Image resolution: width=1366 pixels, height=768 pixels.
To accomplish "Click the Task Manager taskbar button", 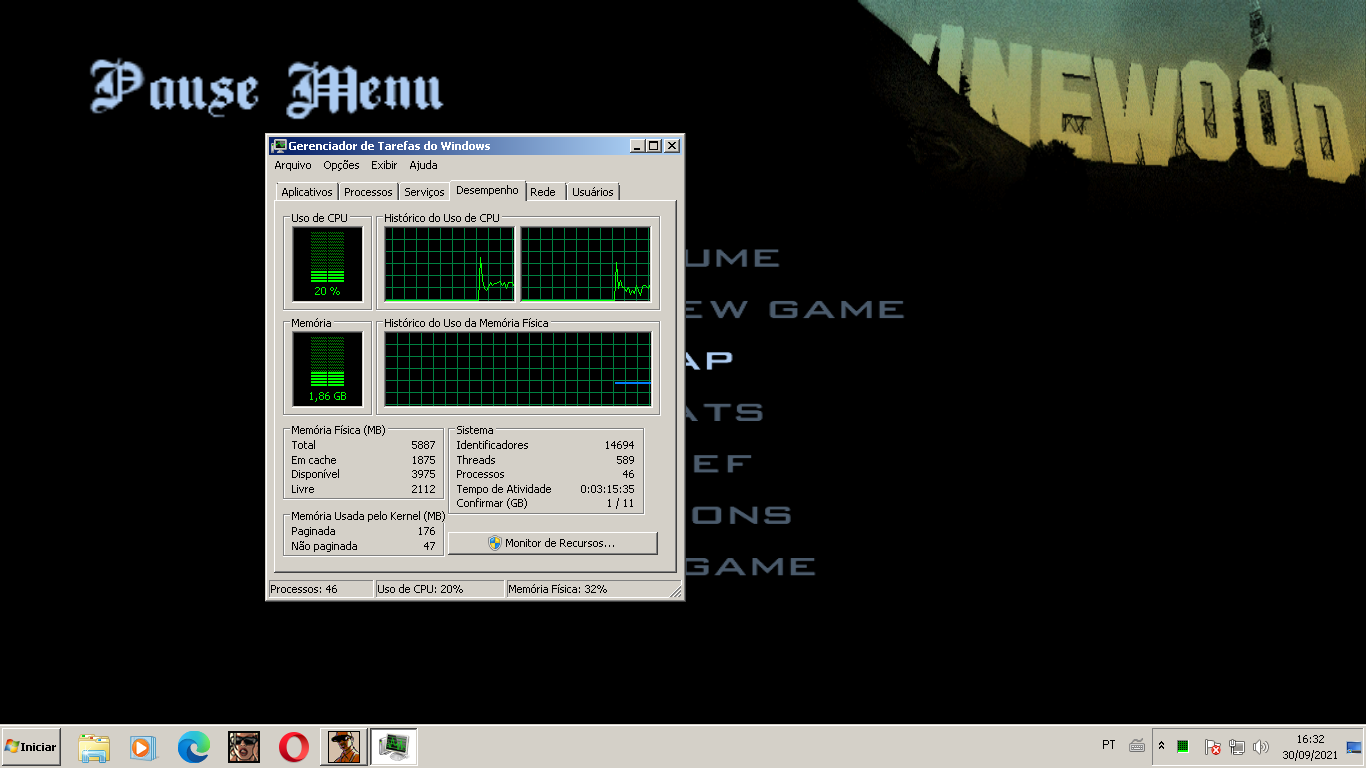I will point(394,747).
